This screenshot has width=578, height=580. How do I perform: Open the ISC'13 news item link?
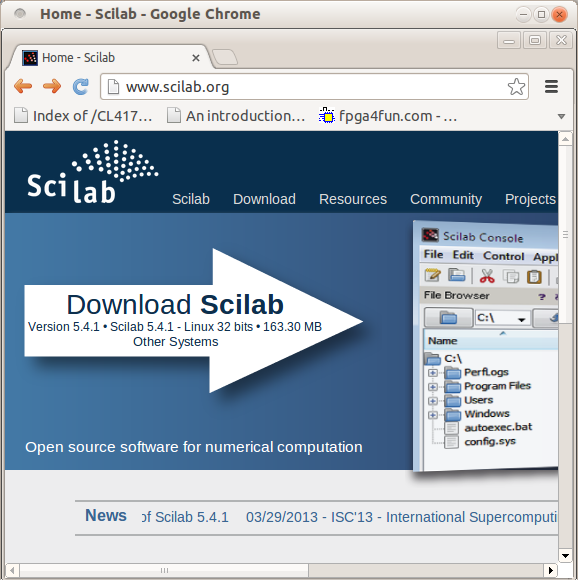point(402,517)
